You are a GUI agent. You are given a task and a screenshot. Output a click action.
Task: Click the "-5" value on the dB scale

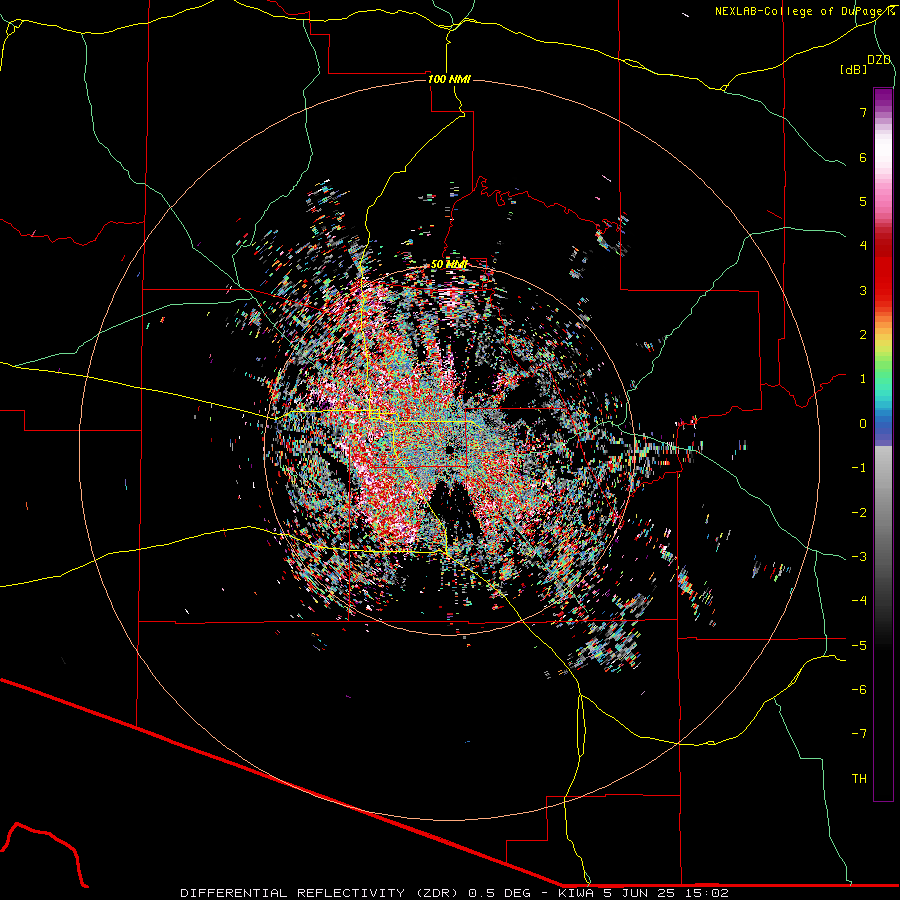(x=859, y=646)
